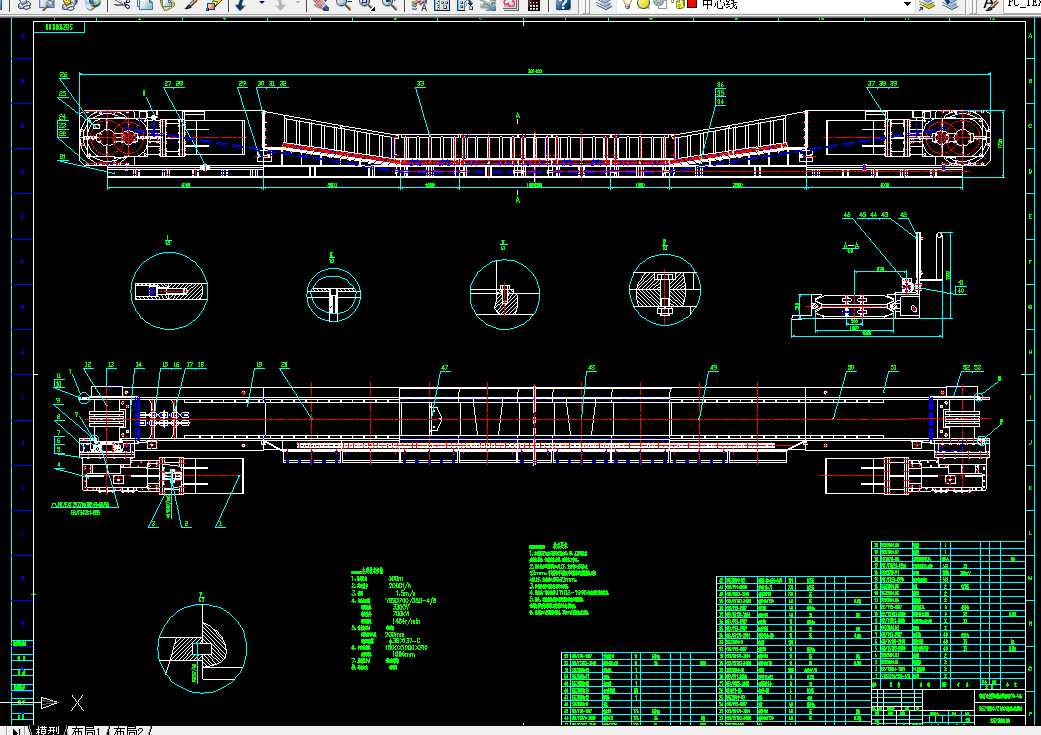The width and height of the screenshot is (1041, 735).
Task: Open the Block Editor icon
Action: (x=214, y=4)
